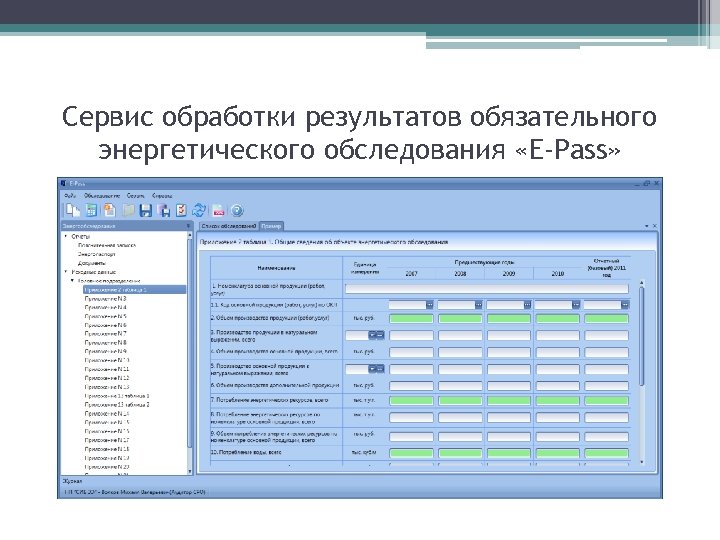720x540 pixels.
Task: Collapse the Отчеты tree node
Action: pyautogui.click(x=66, y=236)
